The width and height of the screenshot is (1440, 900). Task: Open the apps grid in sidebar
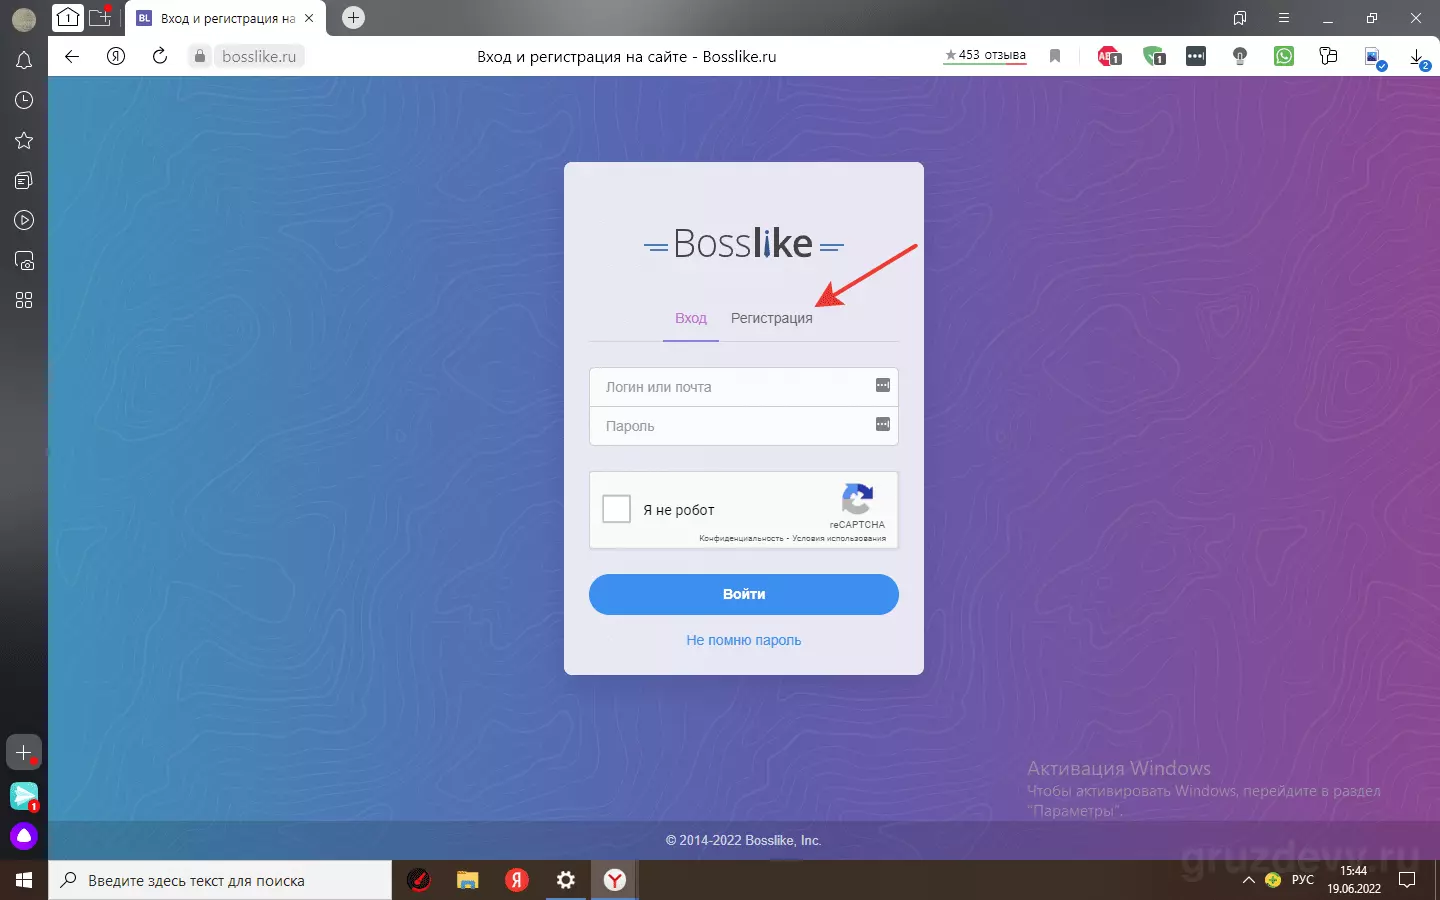(24, 300)
